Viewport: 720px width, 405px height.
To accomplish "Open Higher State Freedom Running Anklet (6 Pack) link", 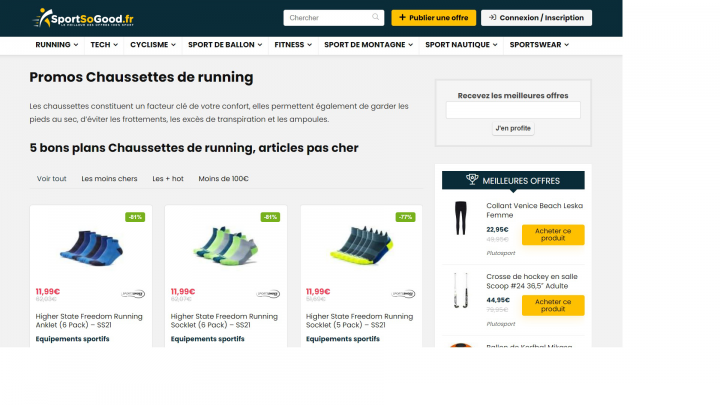I will (x=89, y=321).
